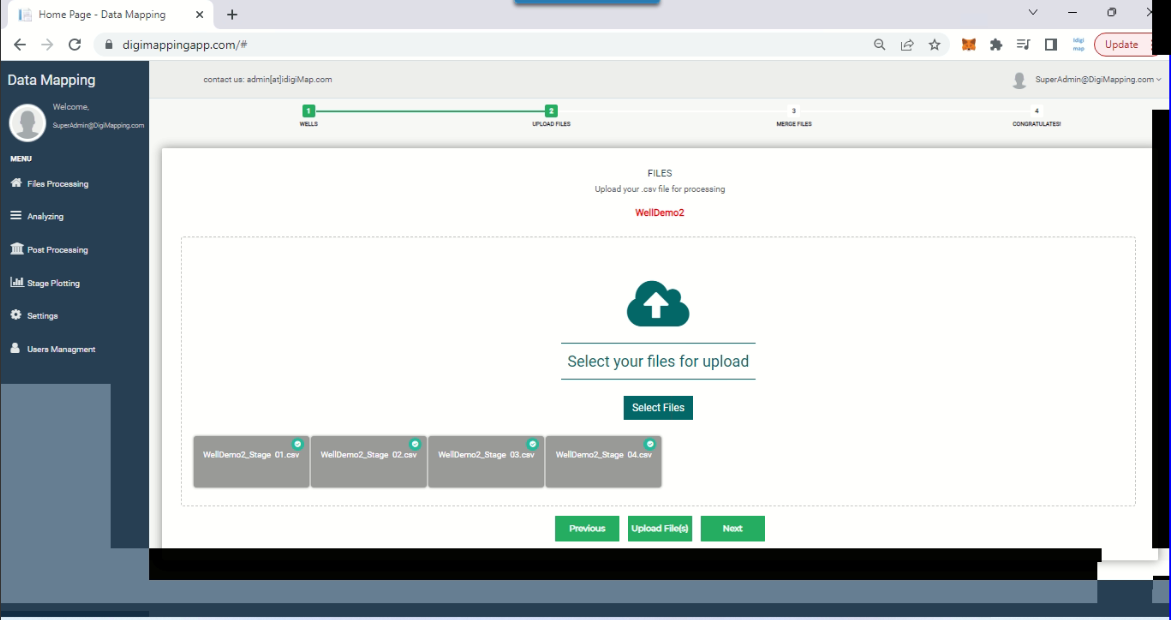Click checkmark on WellDemo2_Stage 04.csv
1171x620 pixels.
(650, 444)
